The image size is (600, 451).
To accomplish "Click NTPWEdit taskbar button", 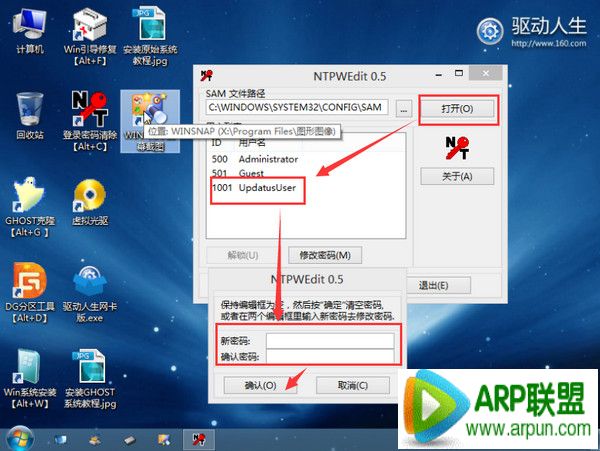I will (199, 440).
